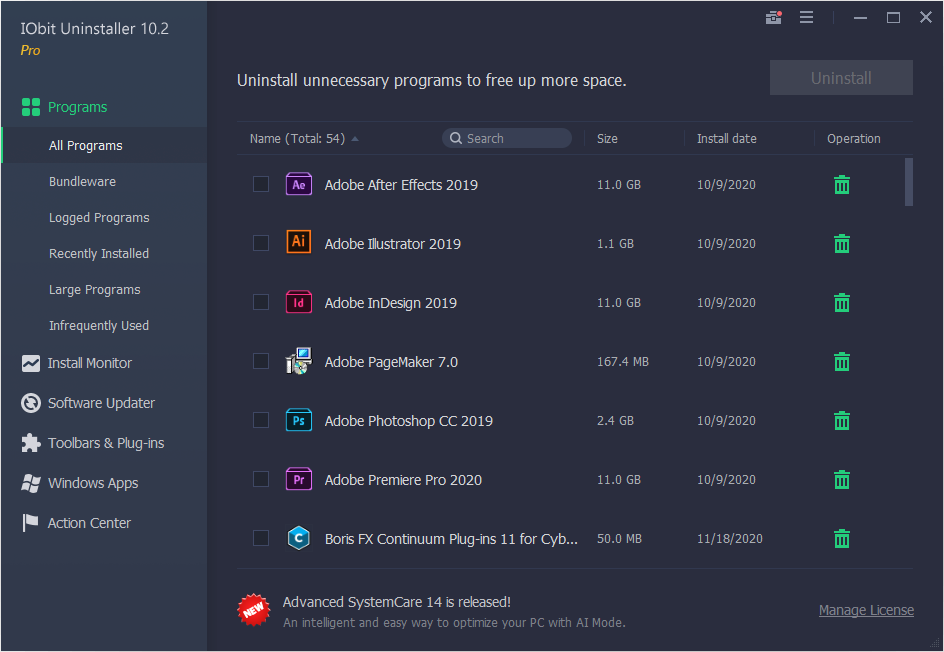Viewport: 944px width, 652px height.
Task: Click the green Programs grid icon
Action: pyautogui.click(x=31, y=107)
